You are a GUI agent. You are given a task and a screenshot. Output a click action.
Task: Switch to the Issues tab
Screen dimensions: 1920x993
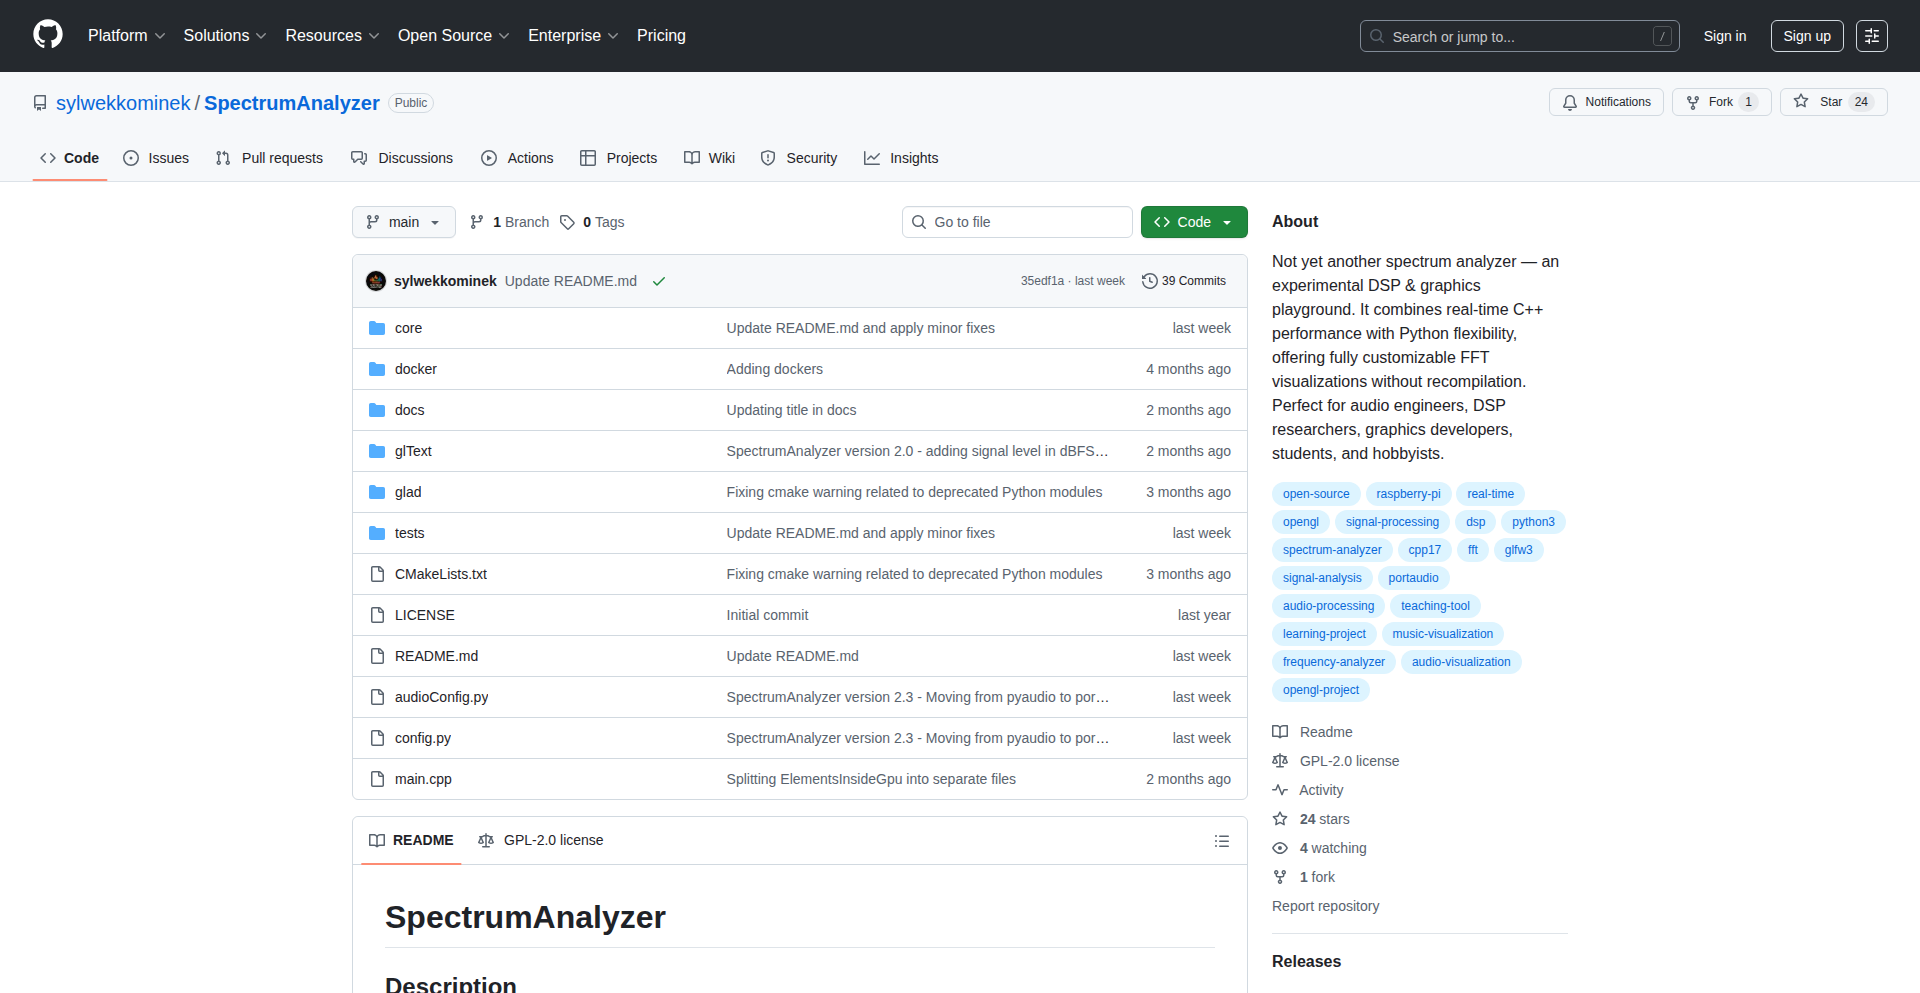coord(156,158)
